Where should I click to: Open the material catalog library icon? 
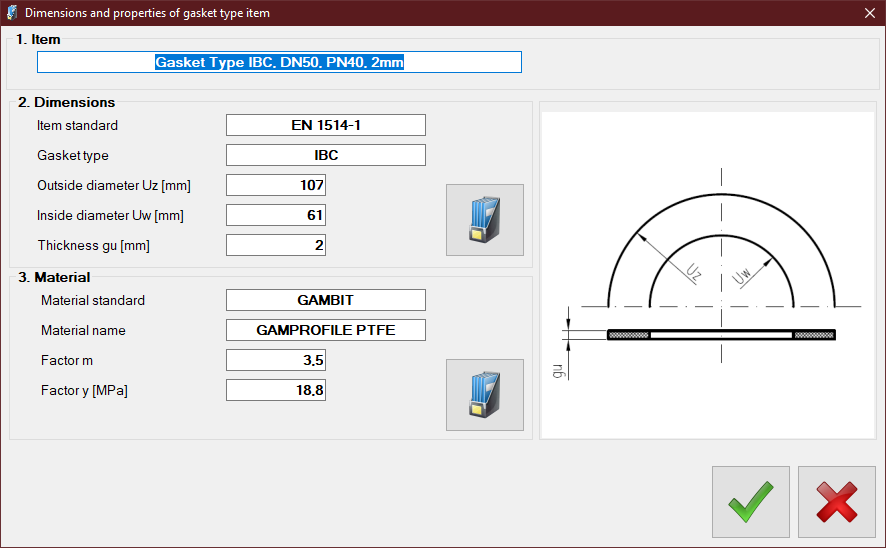click(484, 395)
